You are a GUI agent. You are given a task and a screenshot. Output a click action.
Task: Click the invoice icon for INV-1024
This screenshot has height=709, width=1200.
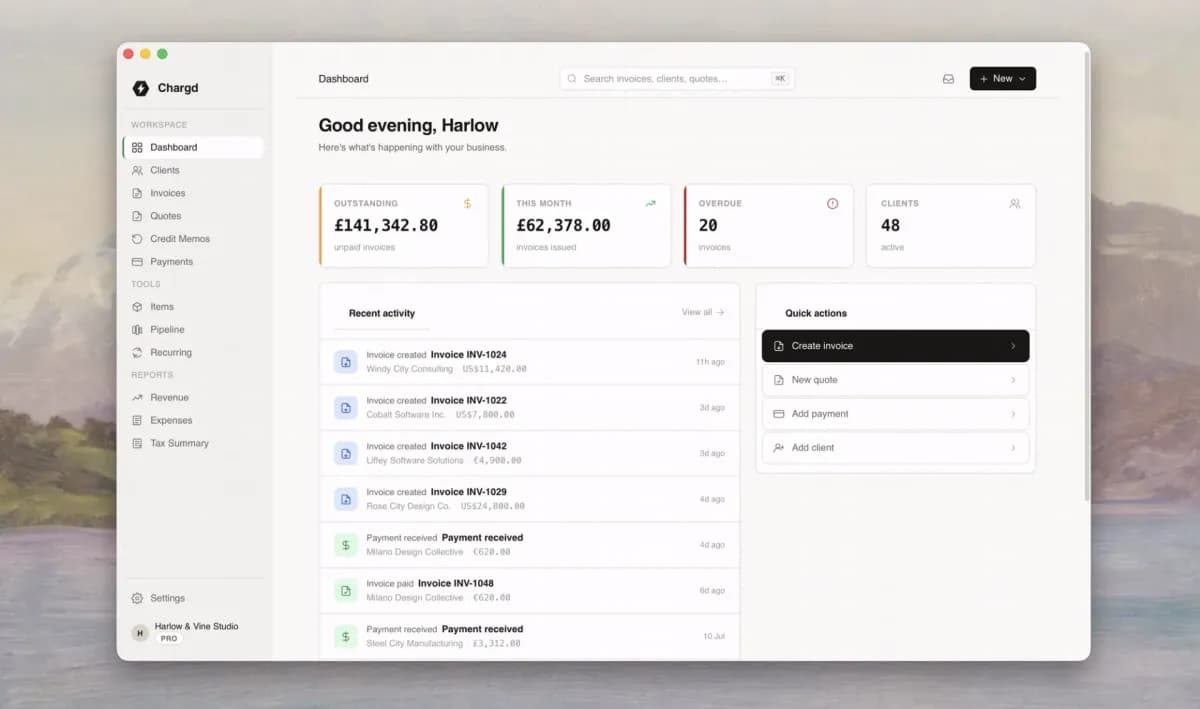click(345, 362)
